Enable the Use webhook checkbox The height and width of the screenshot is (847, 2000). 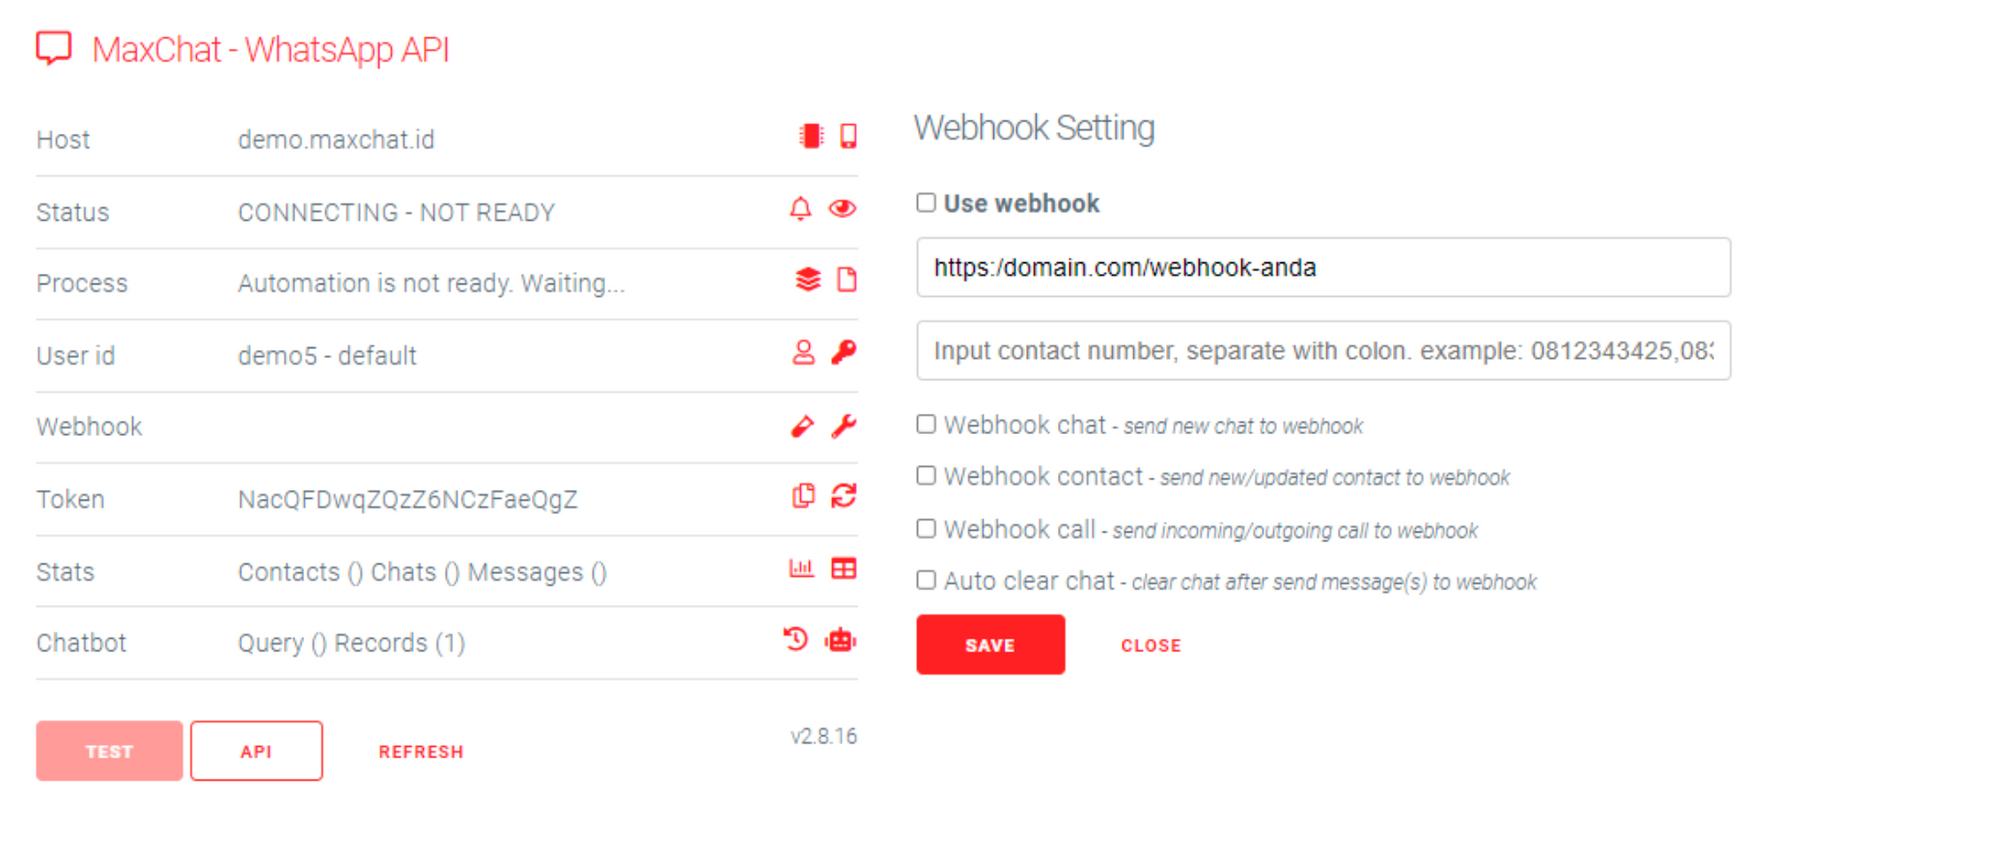coord(927,203)
